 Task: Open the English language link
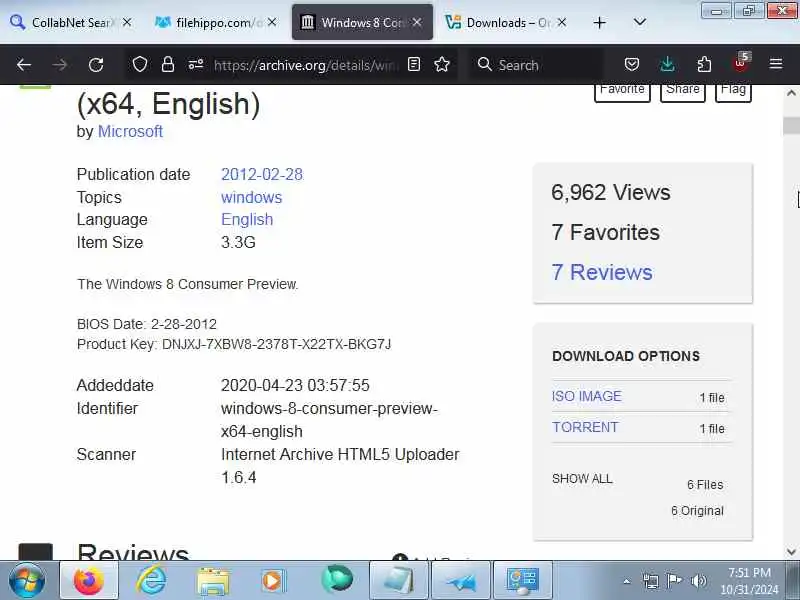[247, 219]
